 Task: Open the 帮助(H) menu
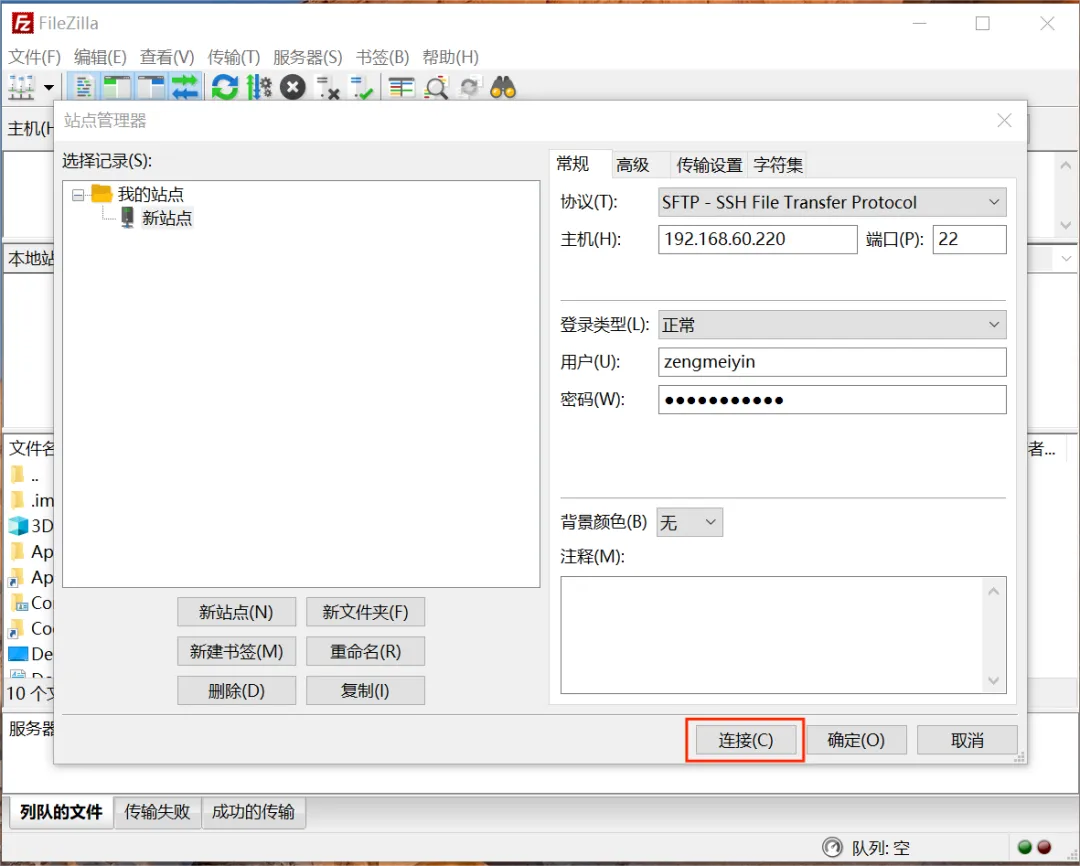tap(450, 57)
